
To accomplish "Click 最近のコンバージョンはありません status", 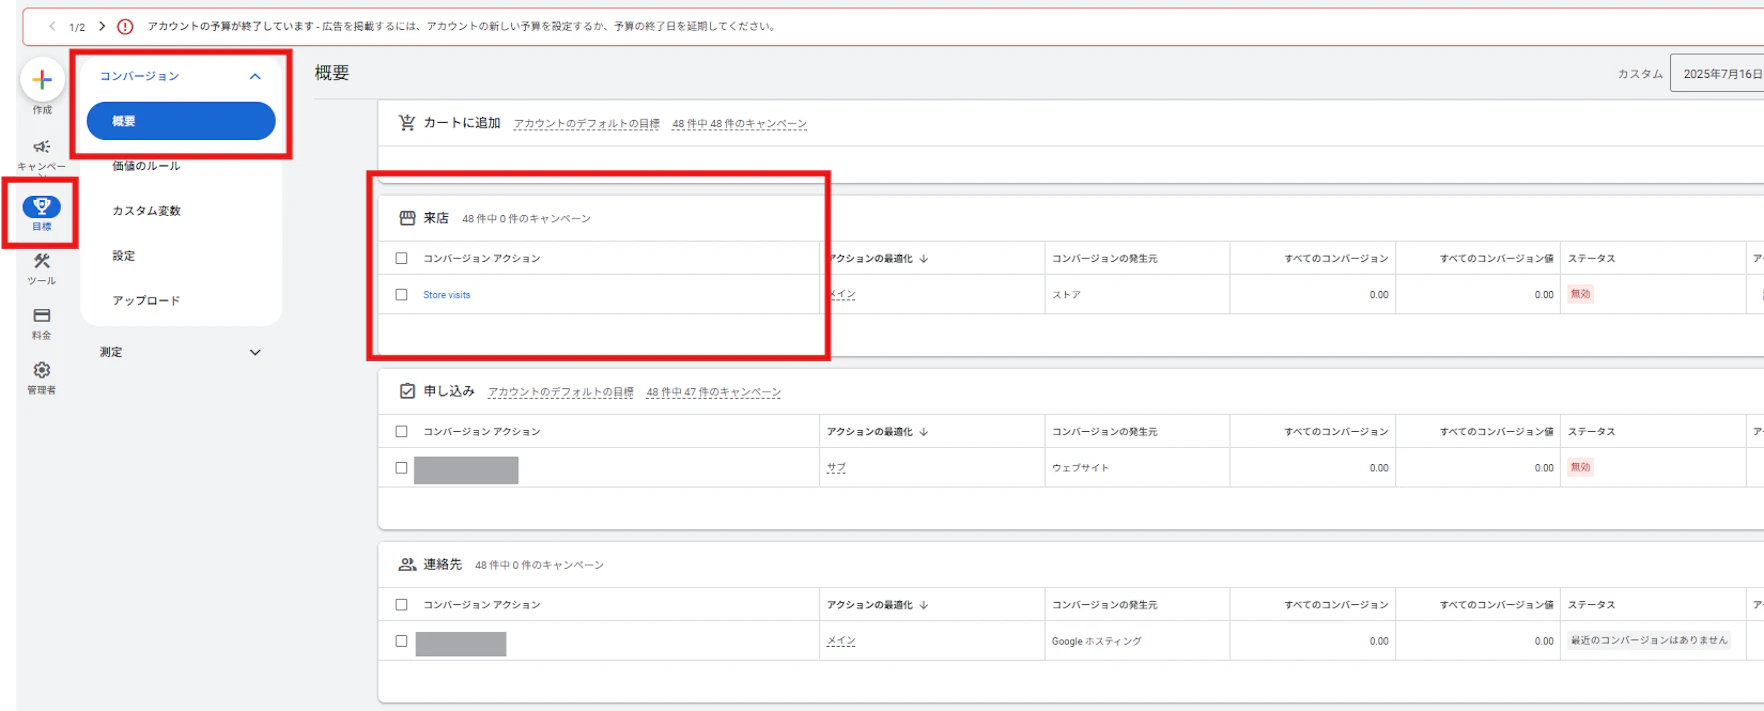I will 1649,640.
